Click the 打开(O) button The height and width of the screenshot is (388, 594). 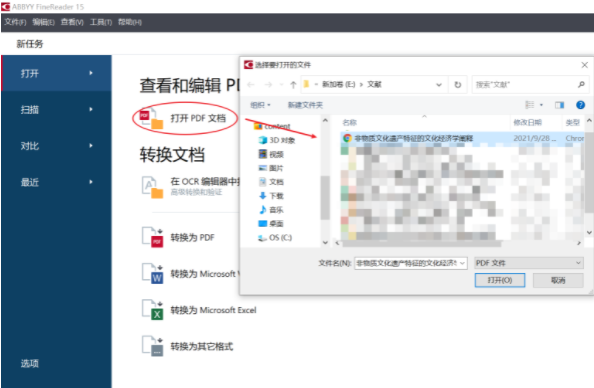coord(500,280)
